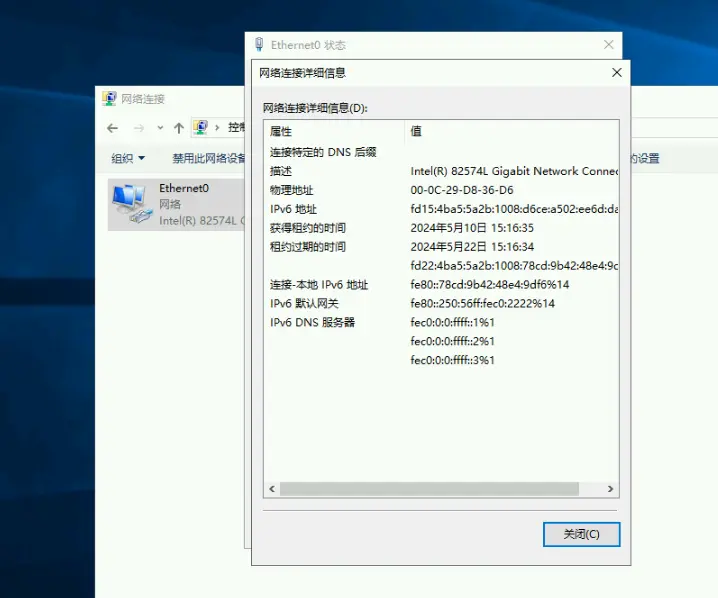Click 禁用此网络设备 in the toolbar
This screenshot has height=598, width=718.
(x=209, y=158)
